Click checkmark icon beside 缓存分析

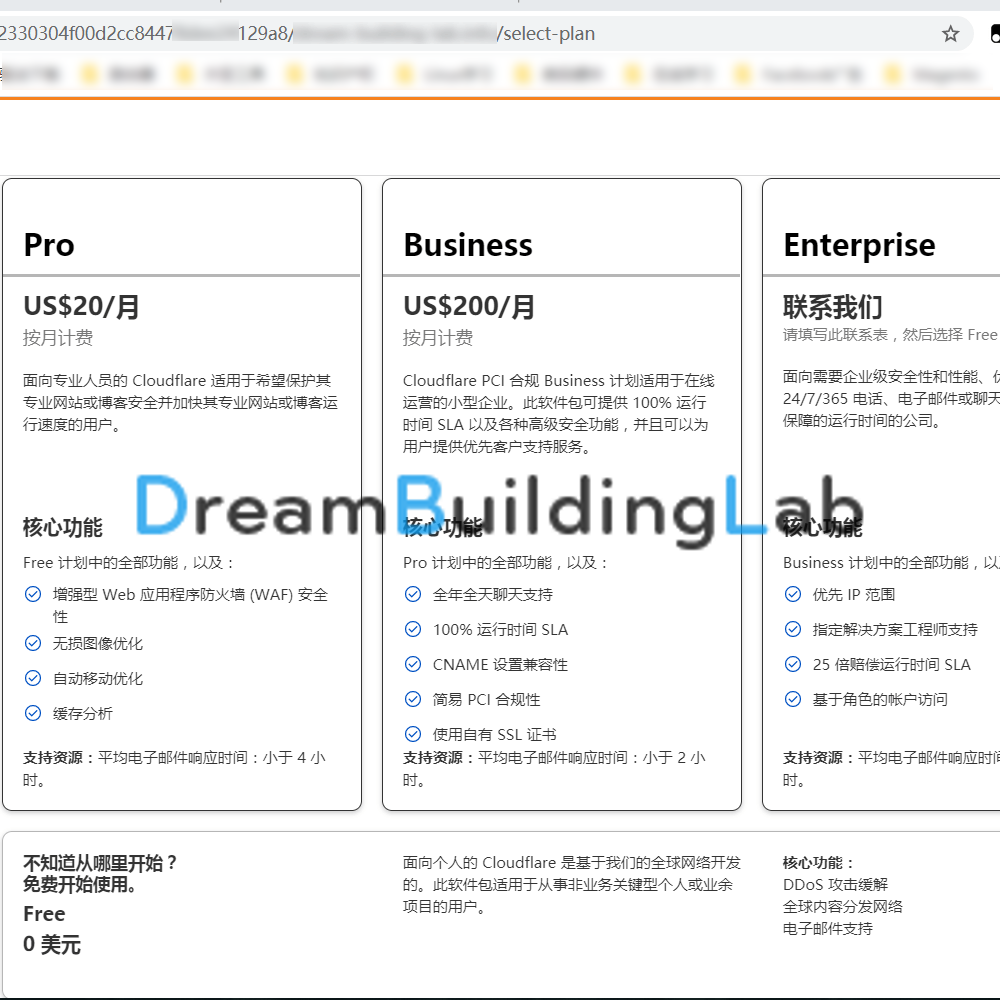pos(33,713)
